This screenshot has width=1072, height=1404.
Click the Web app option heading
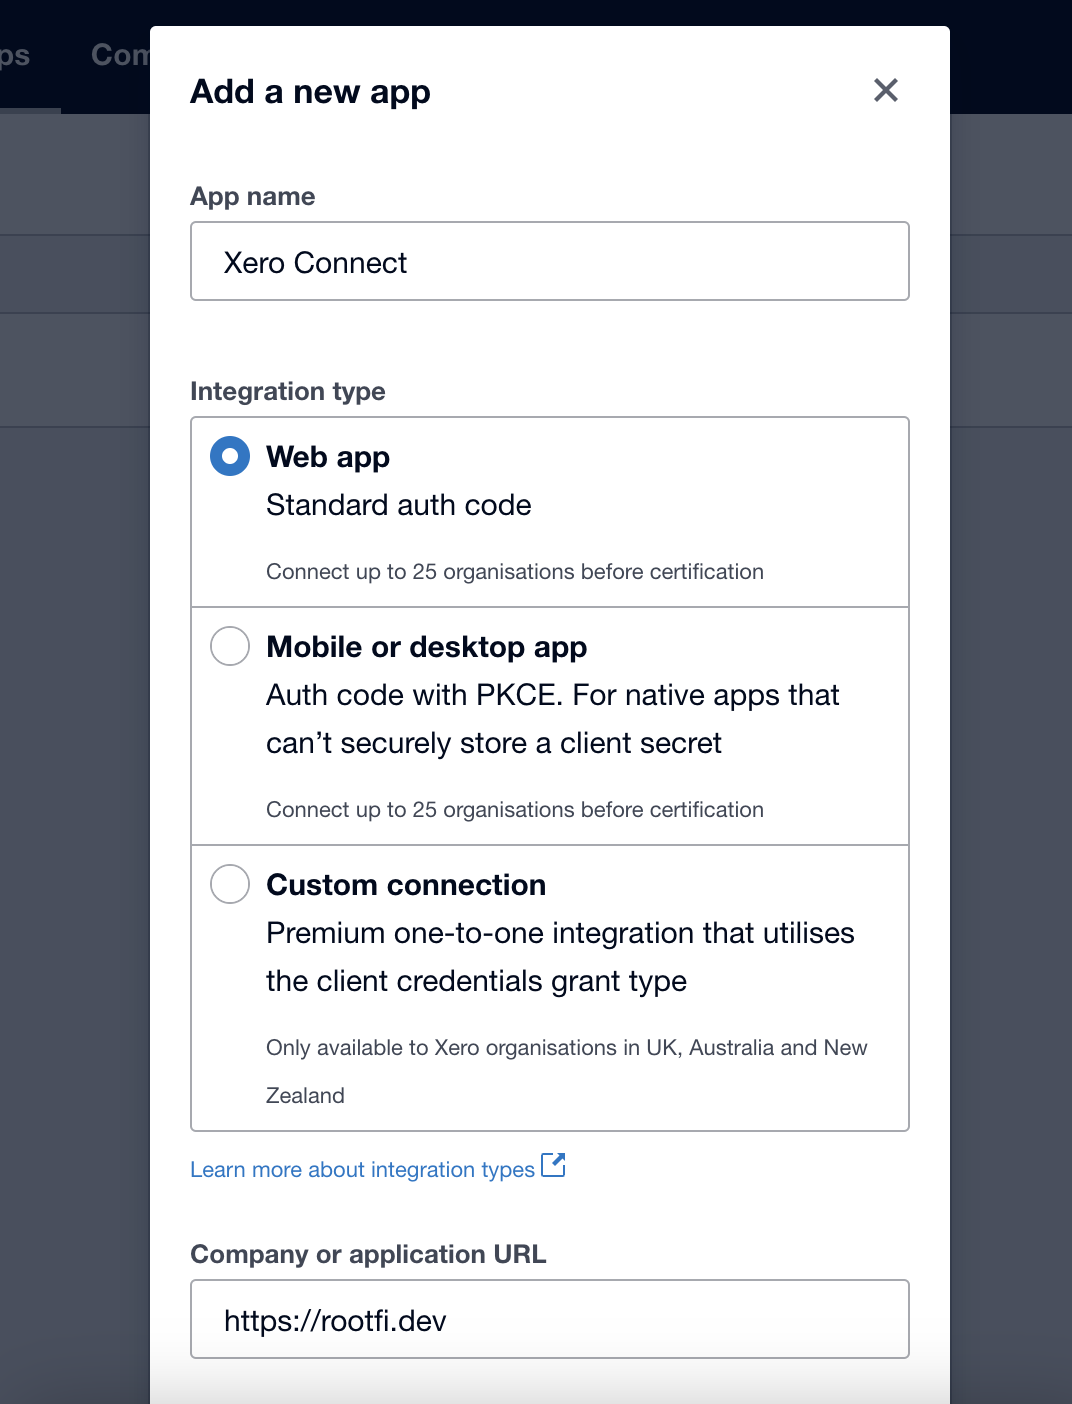328,457
